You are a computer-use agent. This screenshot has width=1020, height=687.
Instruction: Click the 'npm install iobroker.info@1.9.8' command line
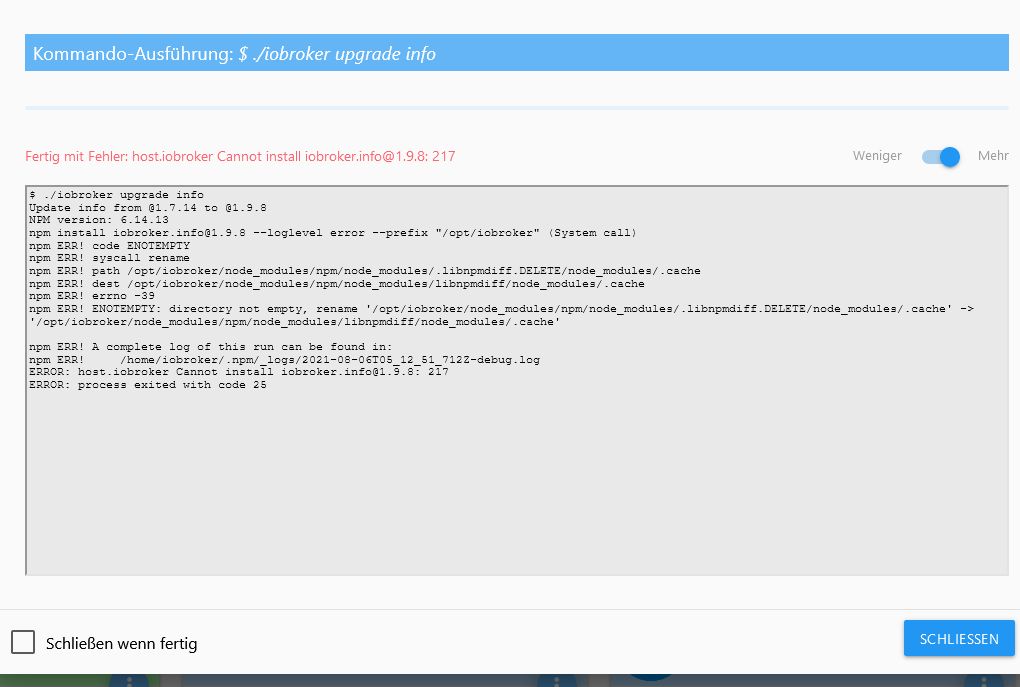[x=332, y=232]
